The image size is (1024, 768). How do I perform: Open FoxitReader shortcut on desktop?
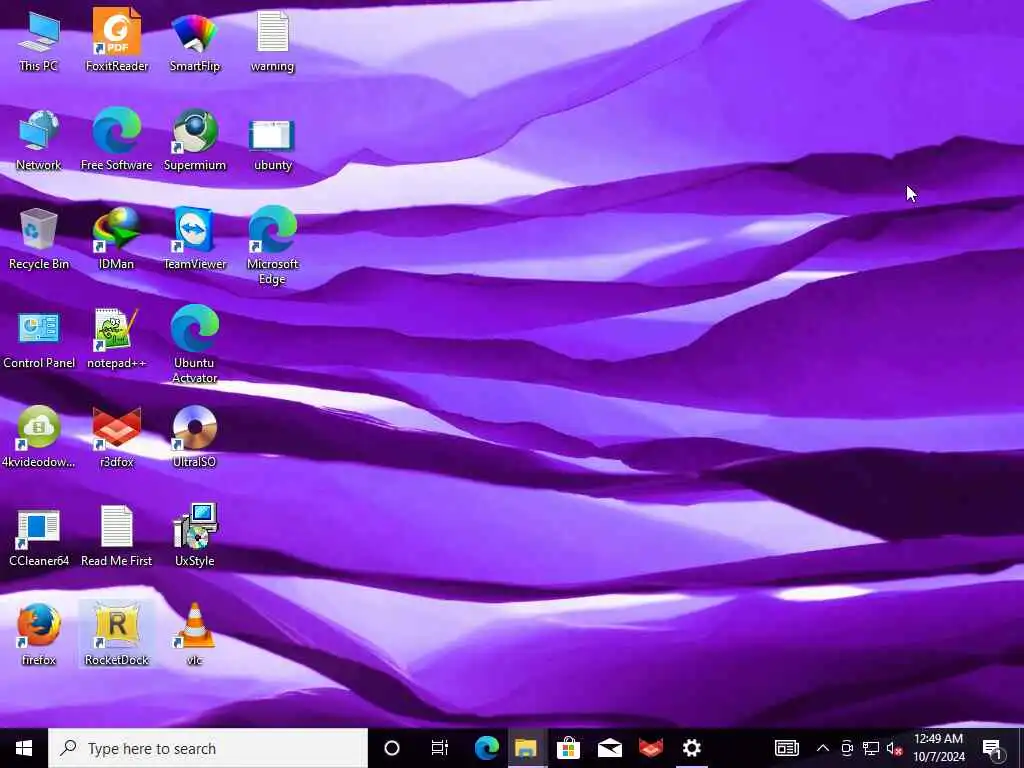pos(117,40)
